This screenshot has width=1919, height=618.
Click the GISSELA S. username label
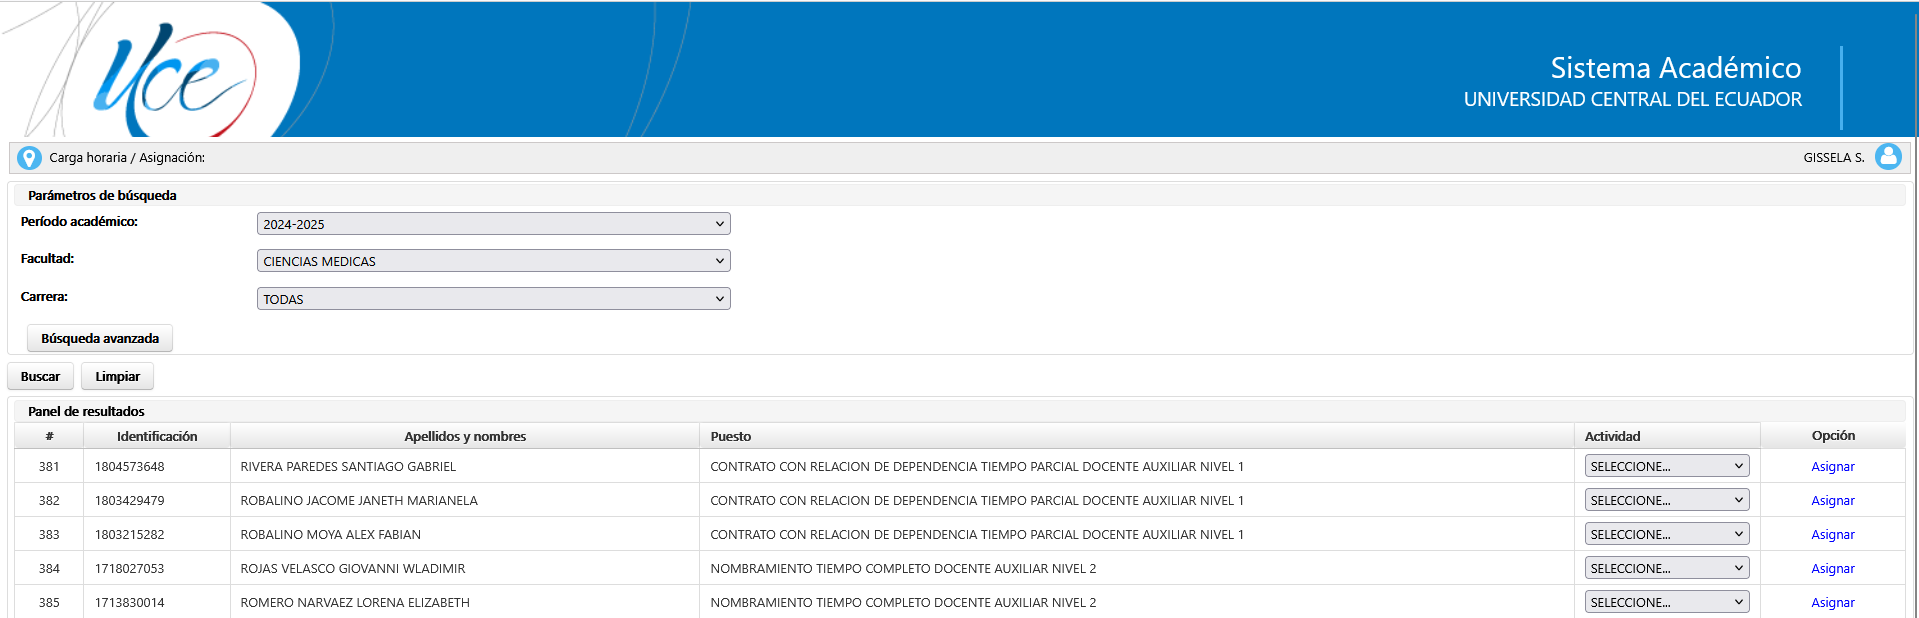[1834, 157]
